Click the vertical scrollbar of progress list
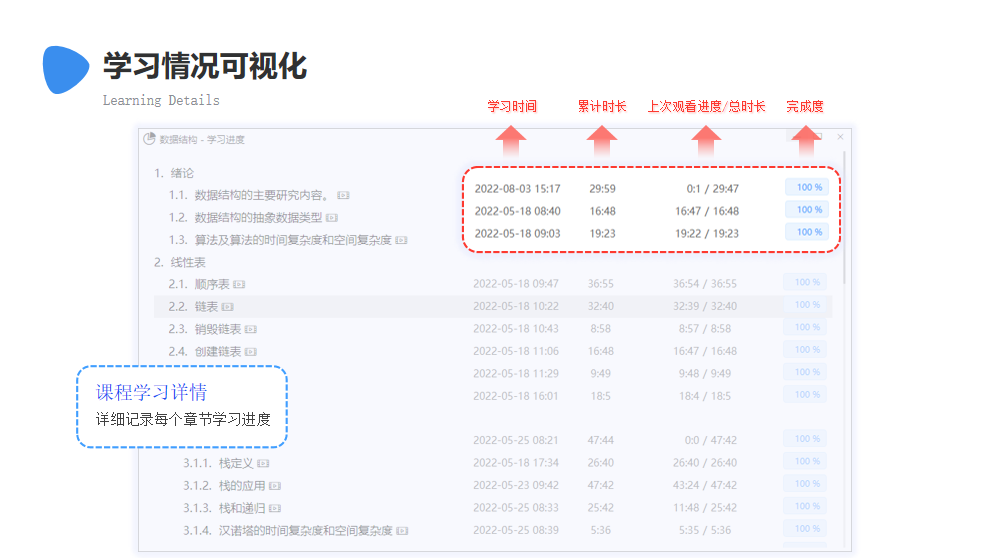 pyautogui.click(x=845, y=220)
